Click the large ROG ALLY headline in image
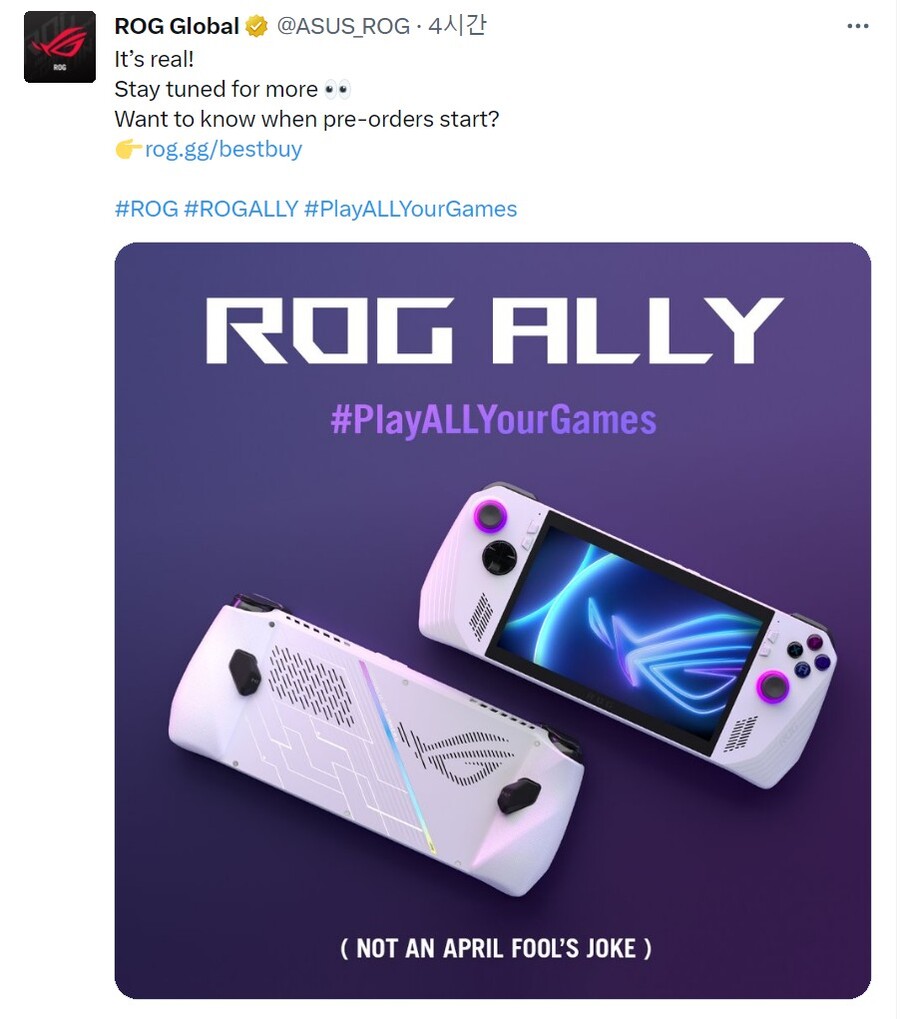 point(493,330)
